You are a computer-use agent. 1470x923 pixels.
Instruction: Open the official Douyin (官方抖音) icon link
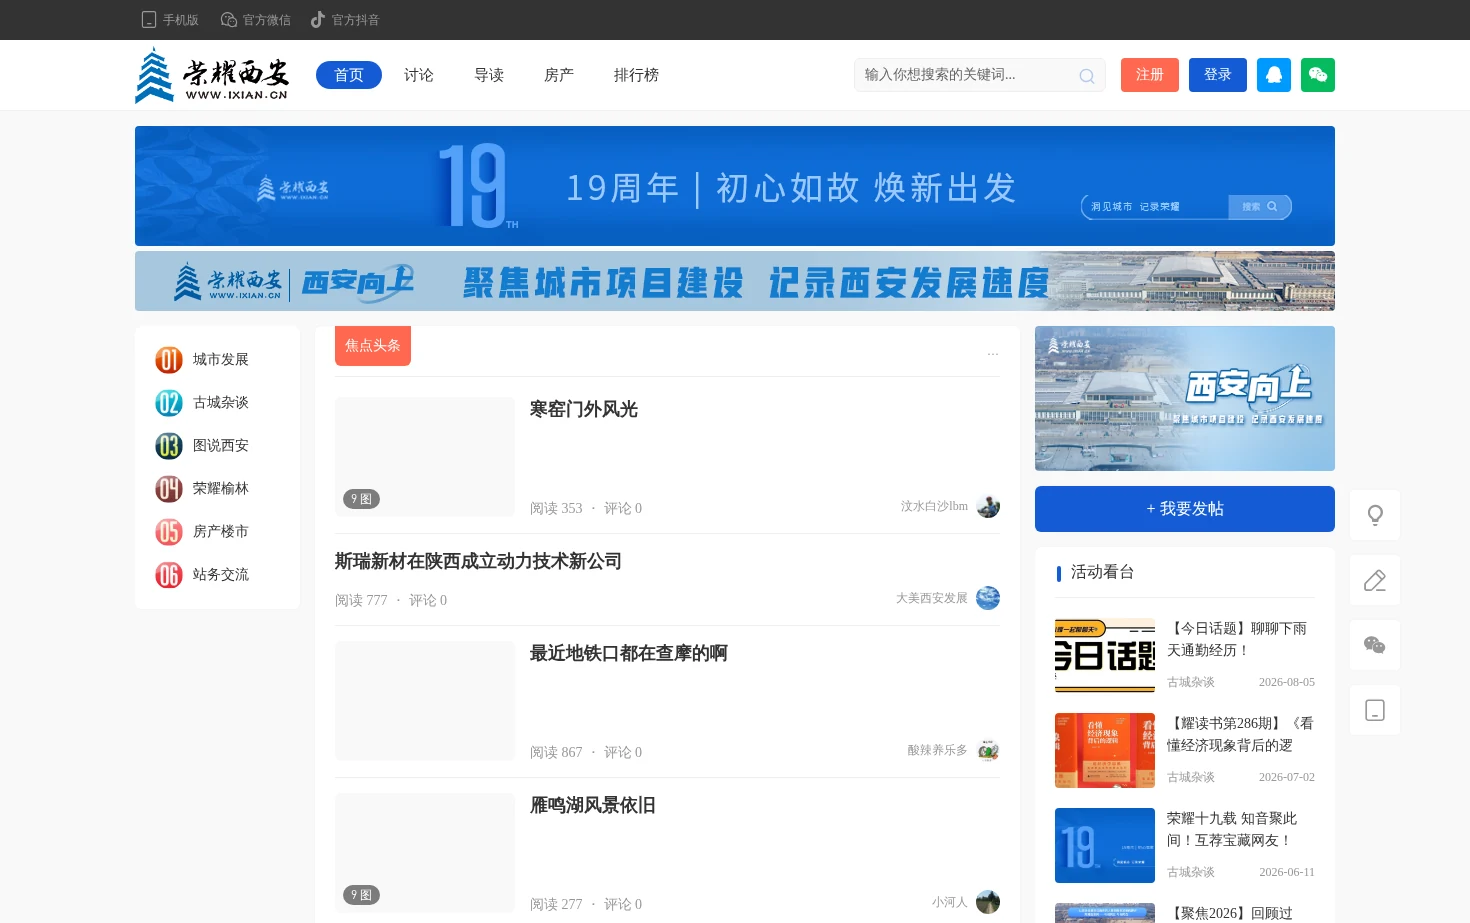point(318,20)
